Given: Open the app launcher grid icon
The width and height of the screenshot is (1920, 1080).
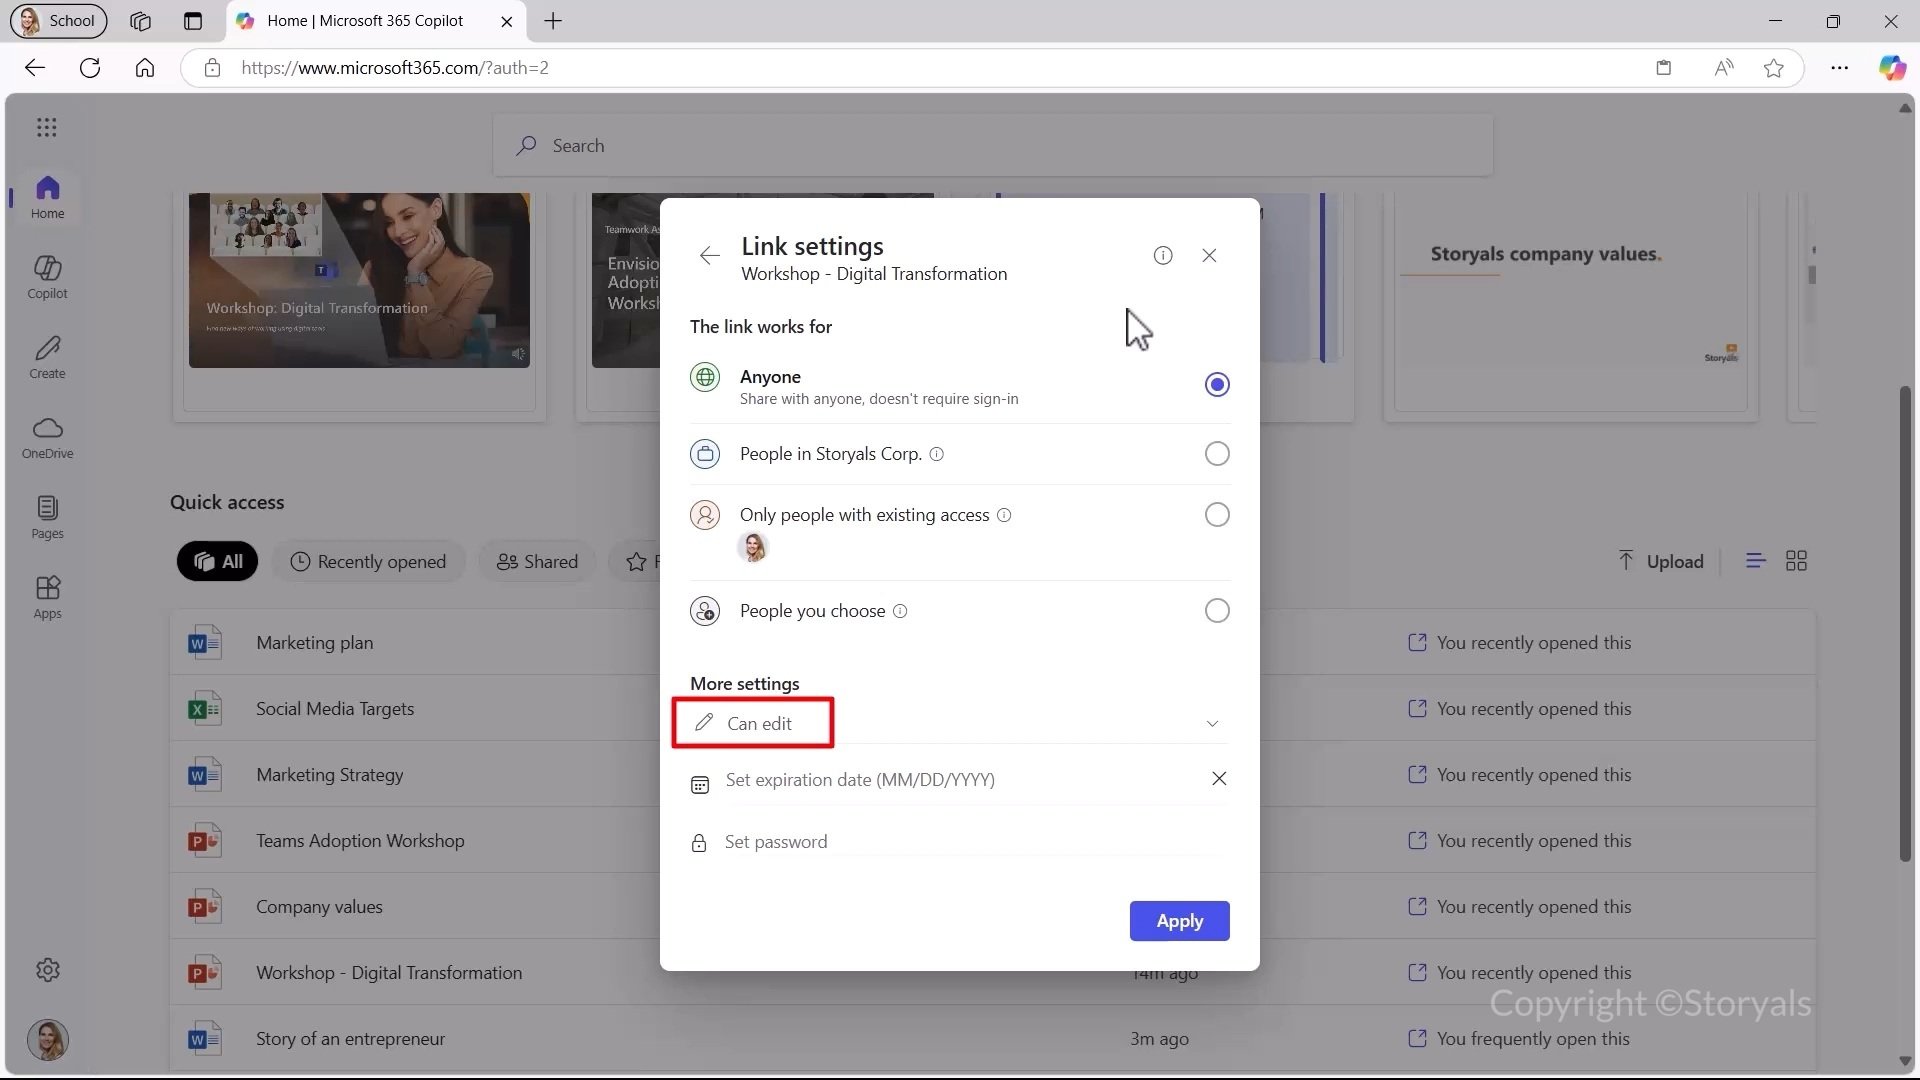Looking at the screenshot, I should coord(47,127).
